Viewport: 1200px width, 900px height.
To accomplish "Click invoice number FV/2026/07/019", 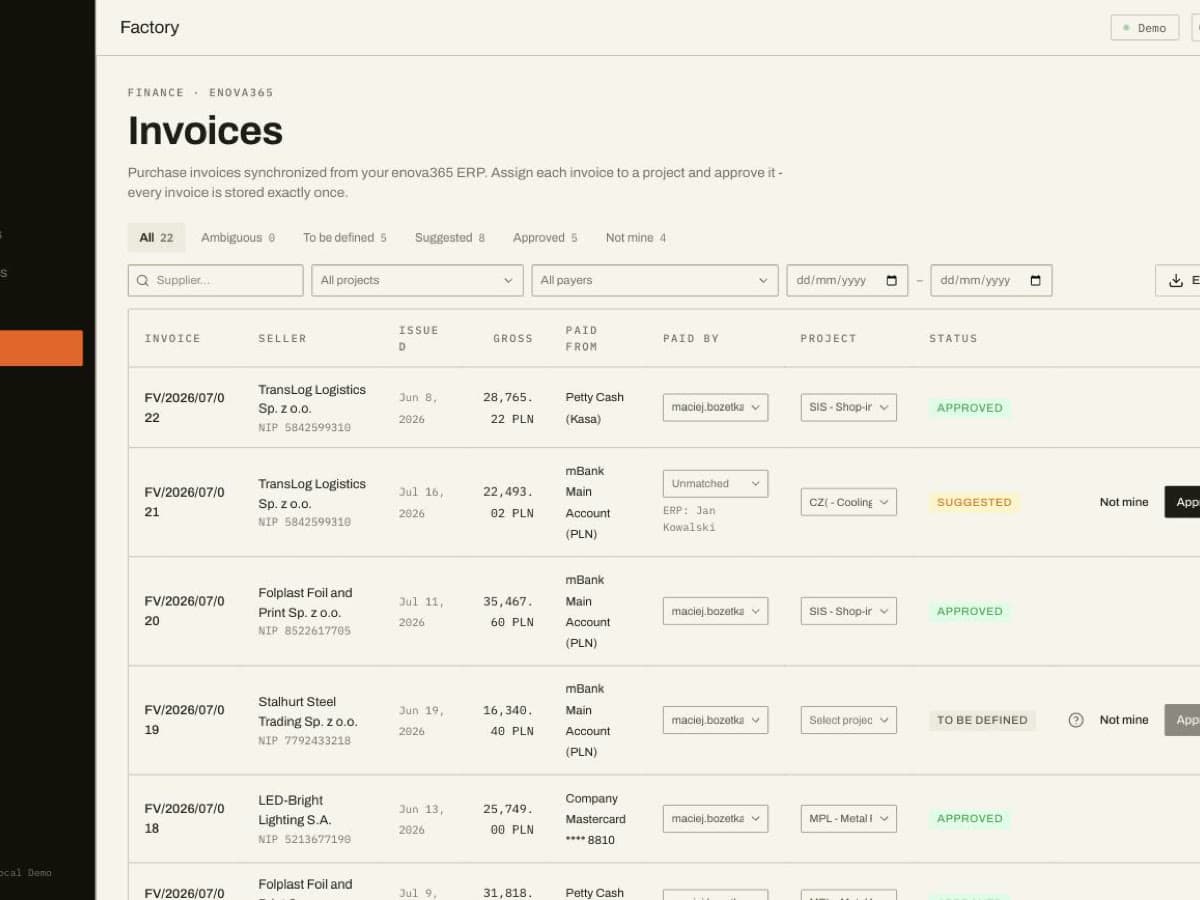I will (x=184, y=720).
